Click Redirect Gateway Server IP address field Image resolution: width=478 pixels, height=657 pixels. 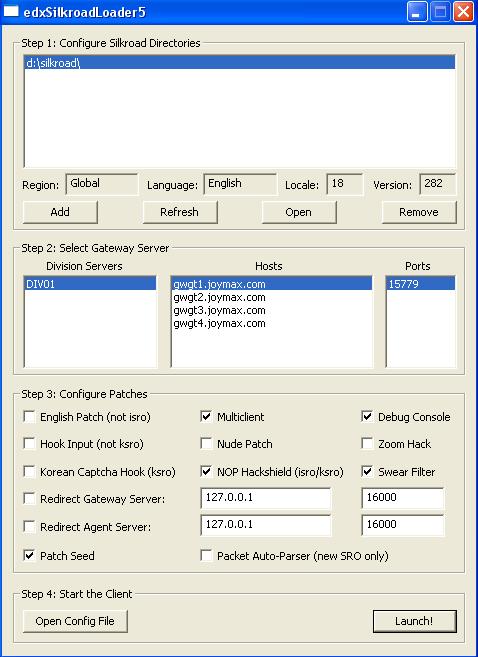pos(266,498)
